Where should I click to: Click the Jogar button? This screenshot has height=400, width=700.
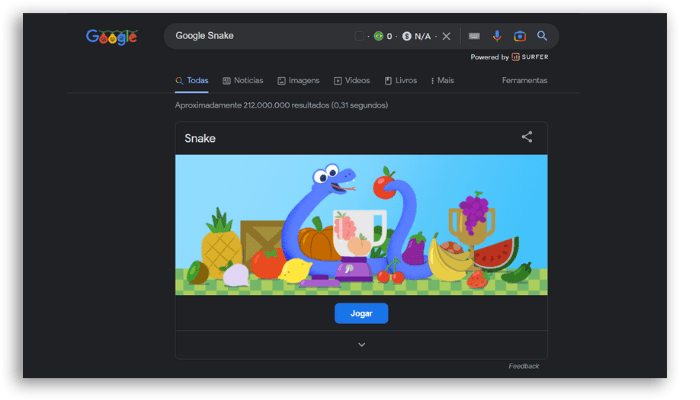coord(361,313)
